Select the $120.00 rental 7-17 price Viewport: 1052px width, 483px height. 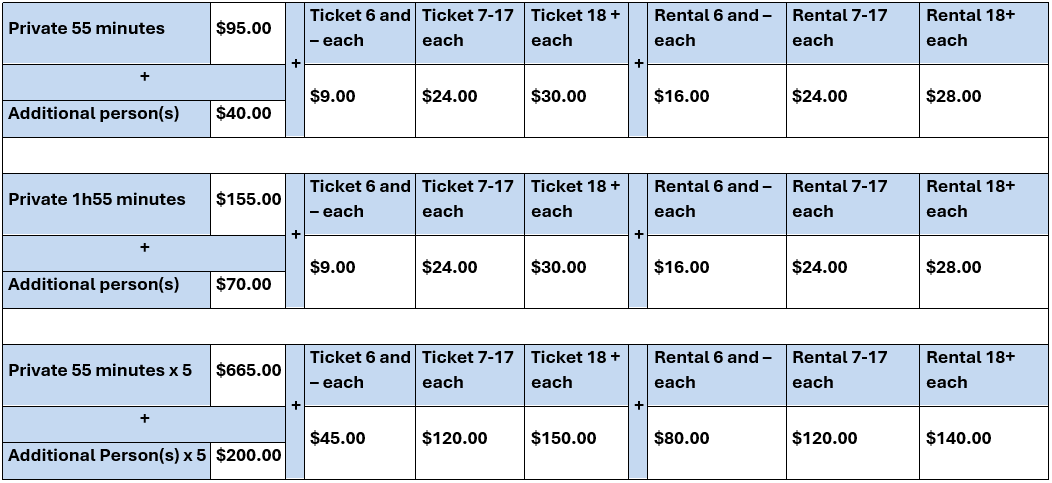click(x=853, y=443)
